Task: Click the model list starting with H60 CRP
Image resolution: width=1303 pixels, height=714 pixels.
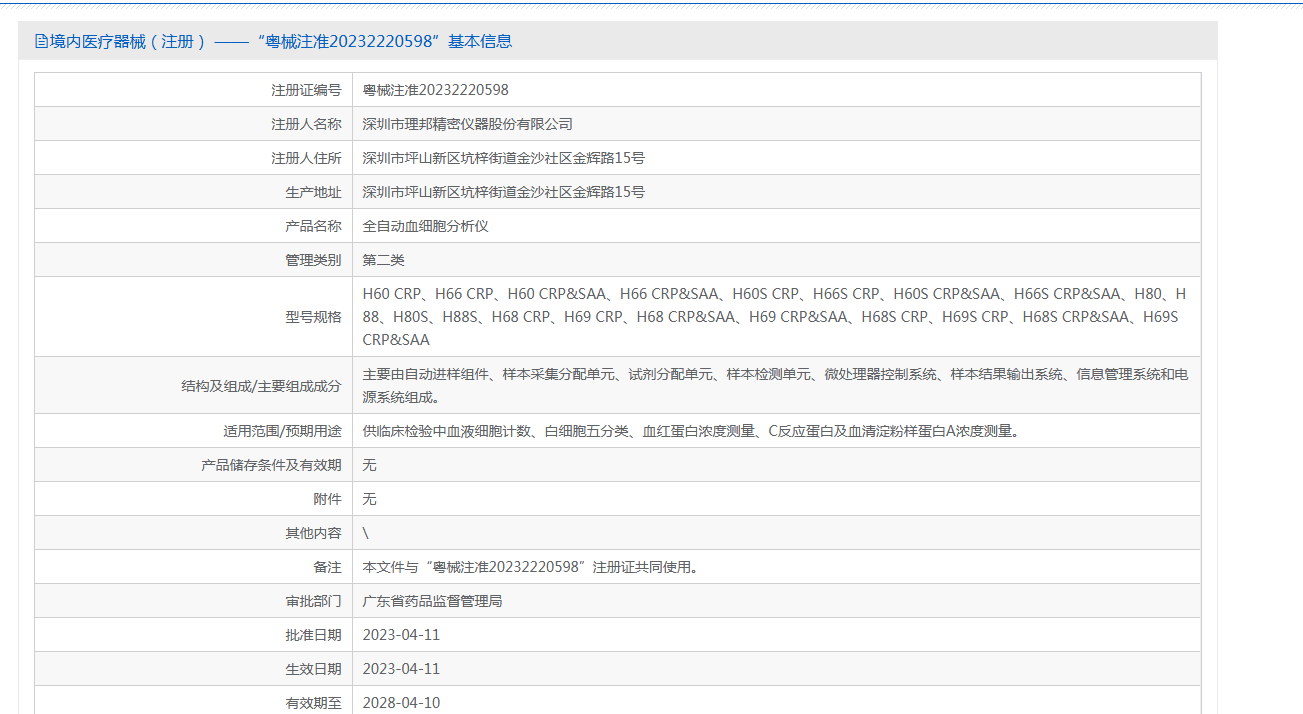Action: point(774,317)
